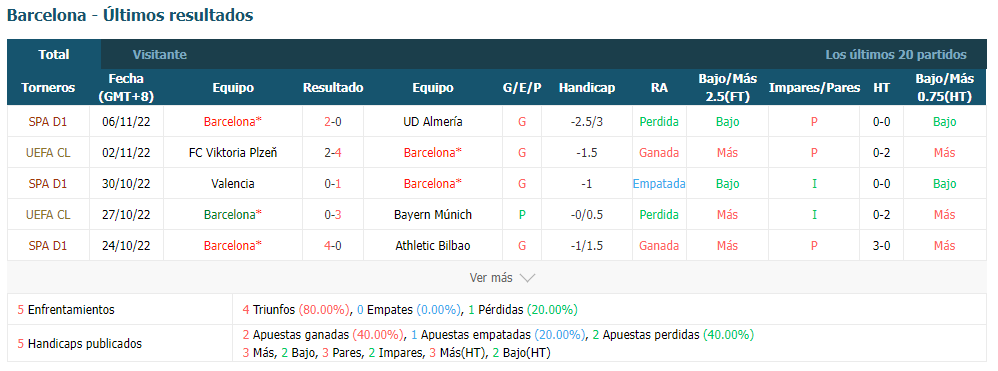Switch to the Visitante tab

[160, 55]
